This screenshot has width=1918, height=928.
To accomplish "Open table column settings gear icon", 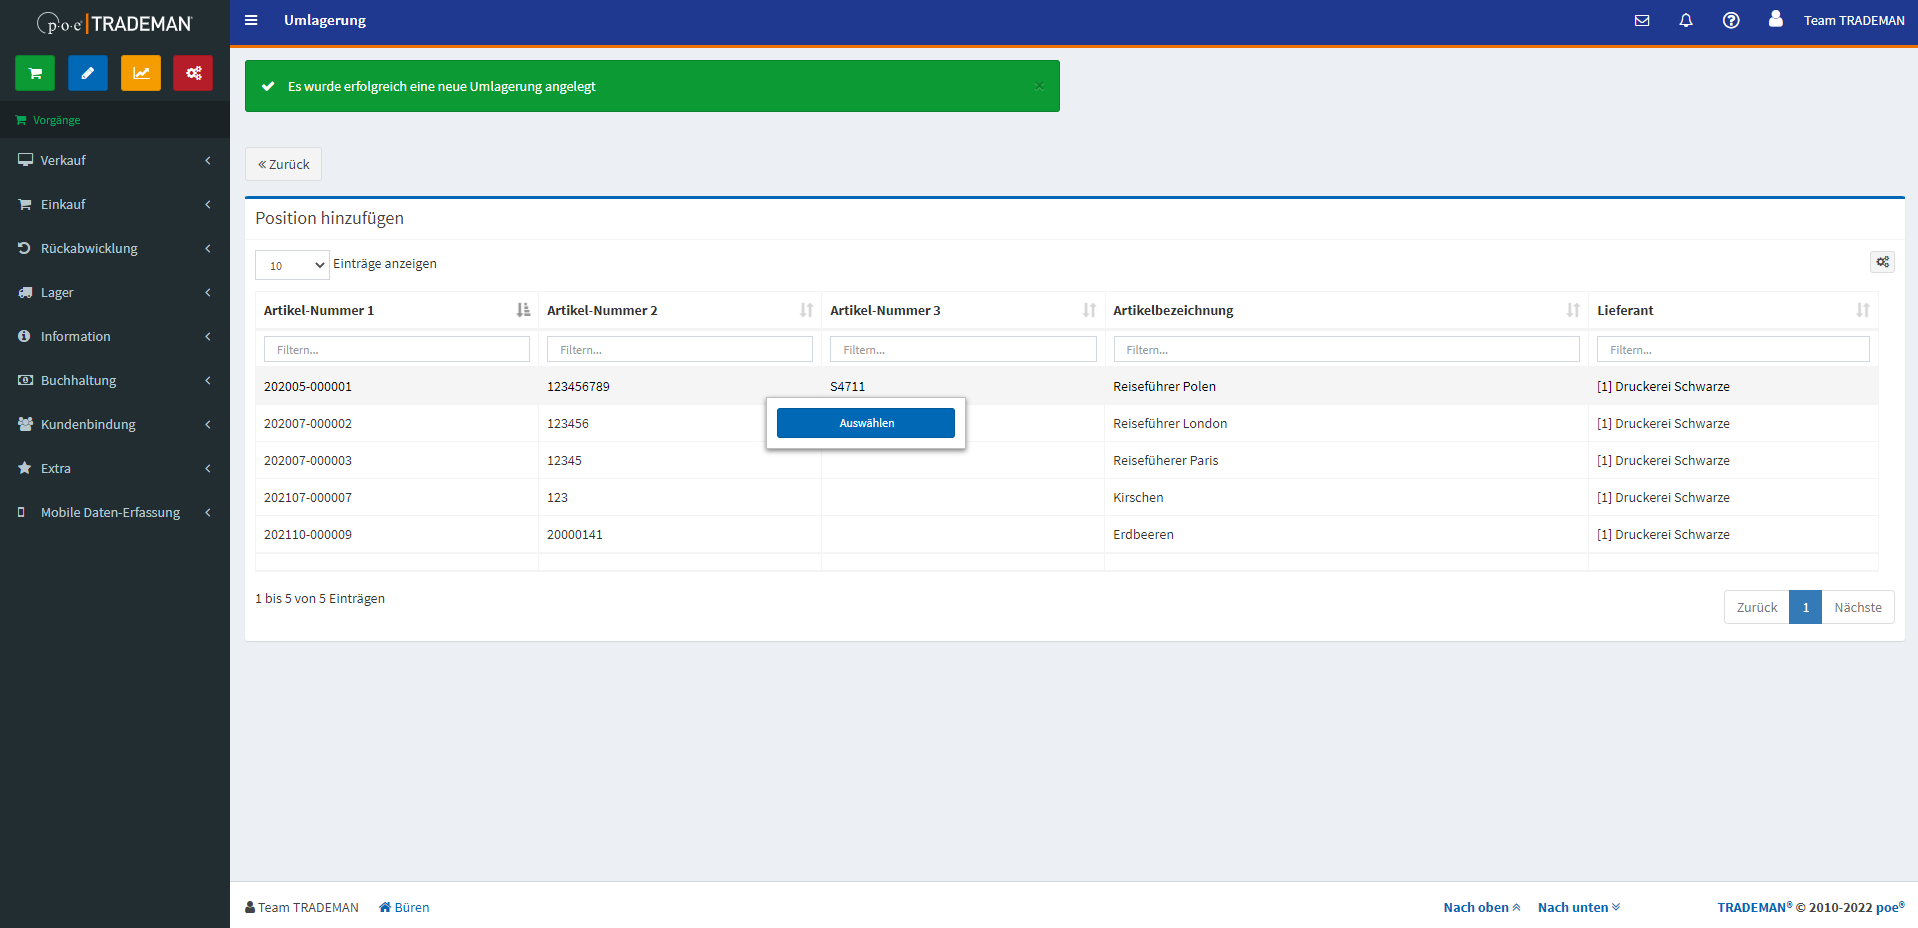I will pyautogui.click(x=1882, y=262).
